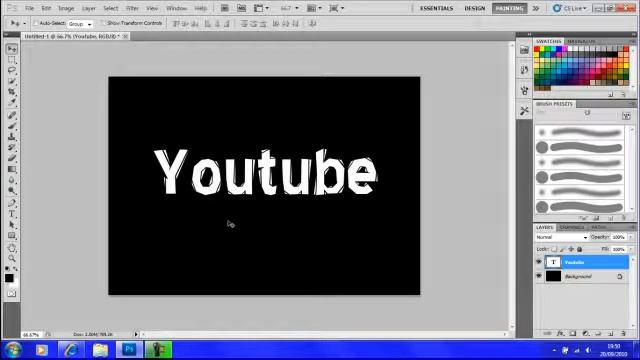Toggle lock position icon
Viewport: 640px width, 360px height.
(571, 249)
